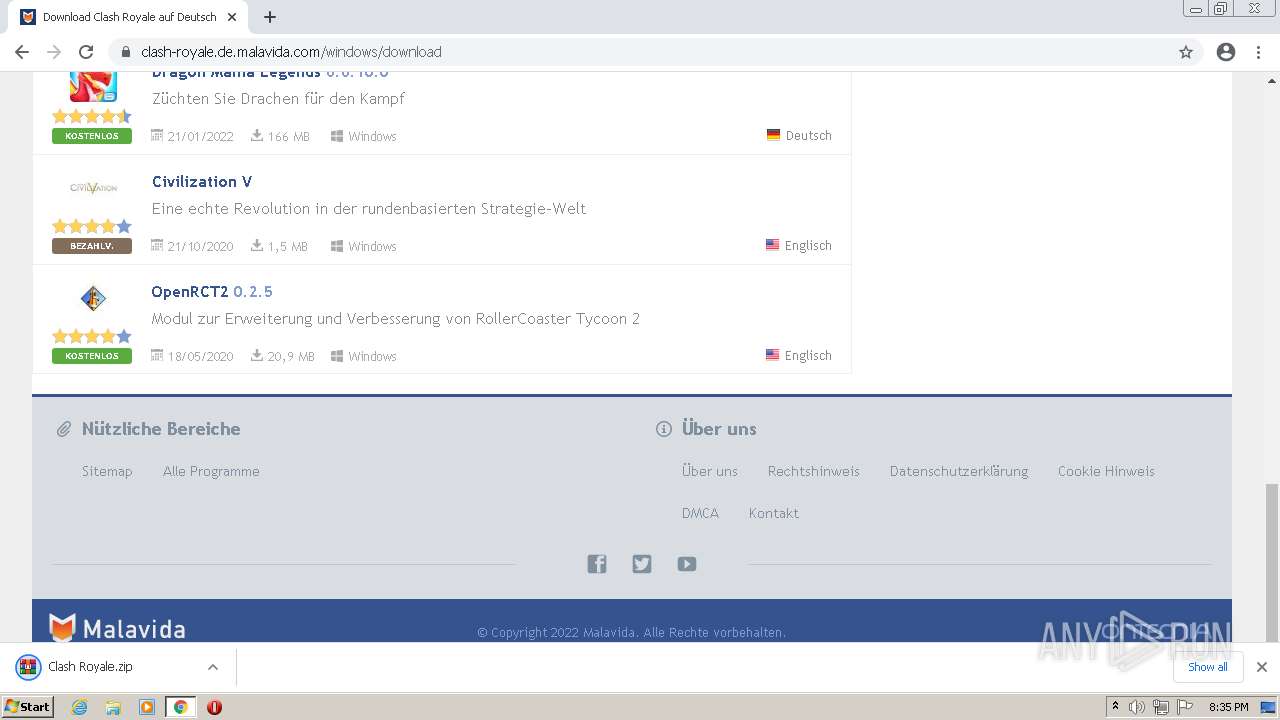Screen dimensions: 1280x720
Task: Click the OpenRCT2 star rating
Action: (x=92, y=336)
